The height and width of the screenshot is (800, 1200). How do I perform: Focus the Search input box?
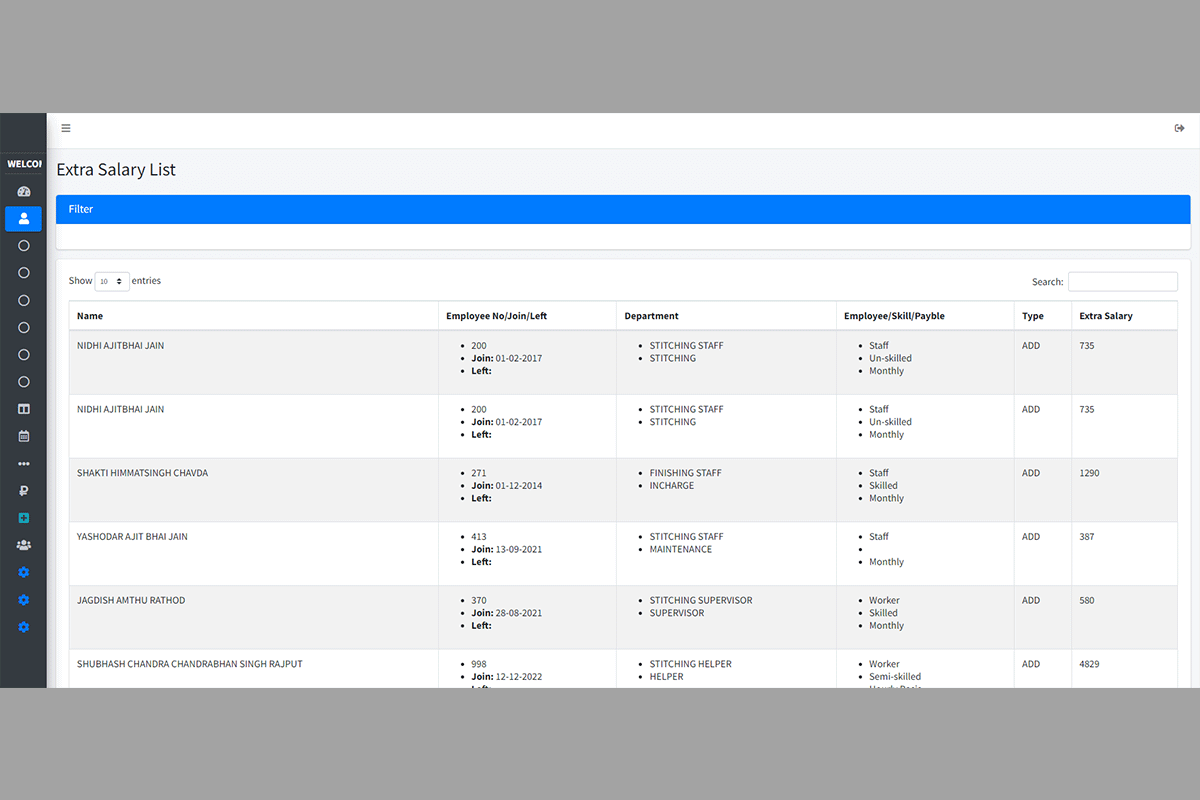coord(1122,282)
